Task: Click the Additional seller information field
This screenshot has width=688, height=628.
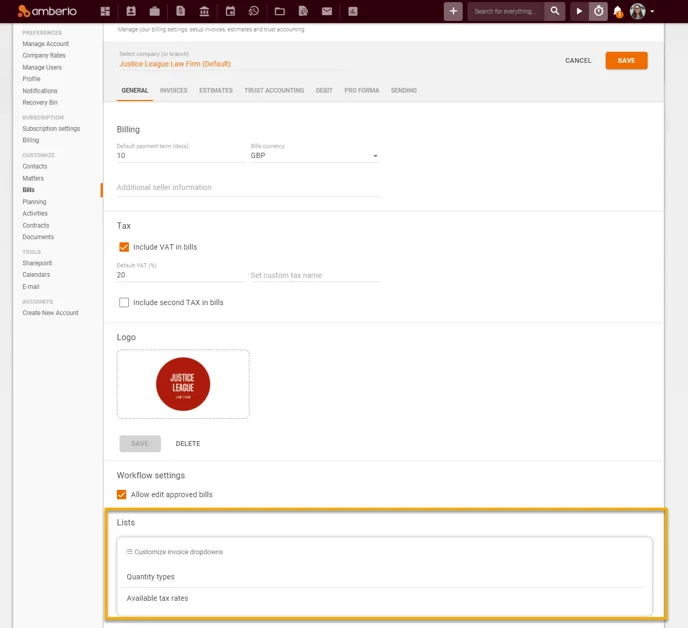Action: pyautogui.click(x=248, y=187)
